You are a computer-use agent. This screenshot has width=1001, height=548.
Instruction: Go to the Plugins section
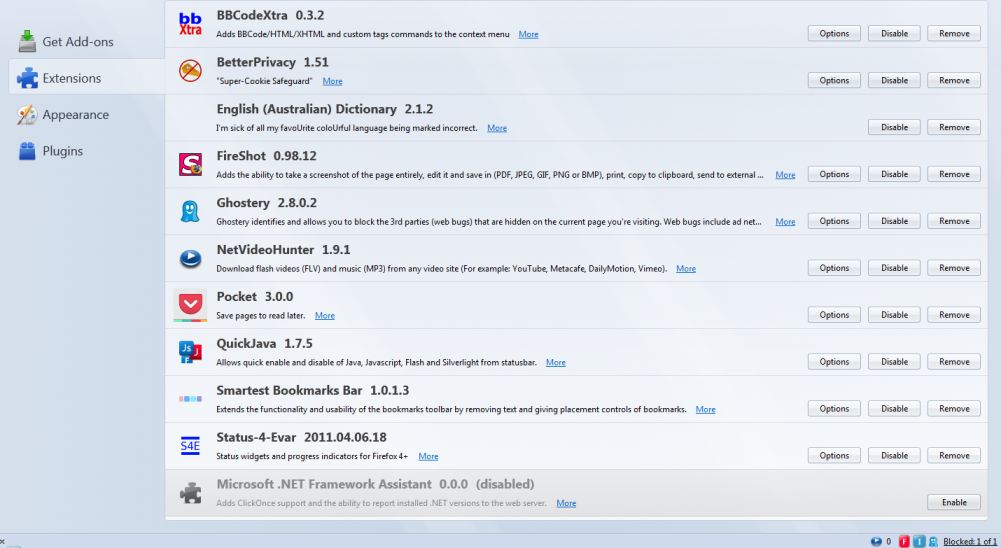[x=62, y=152]
